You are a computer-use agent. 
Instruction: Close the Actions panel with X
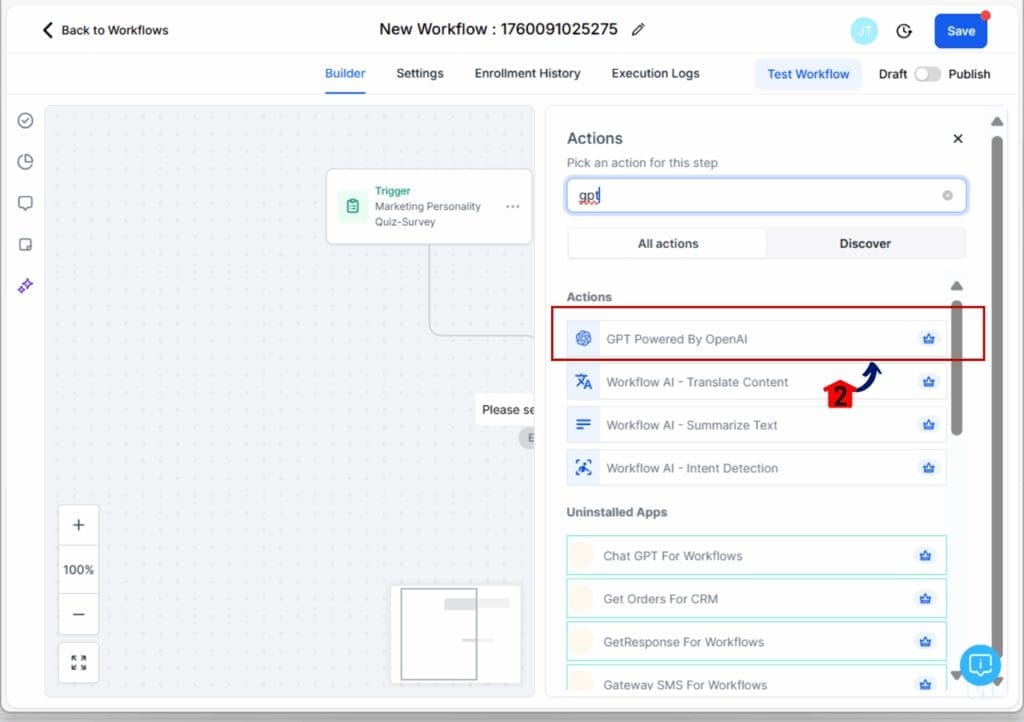958,139
